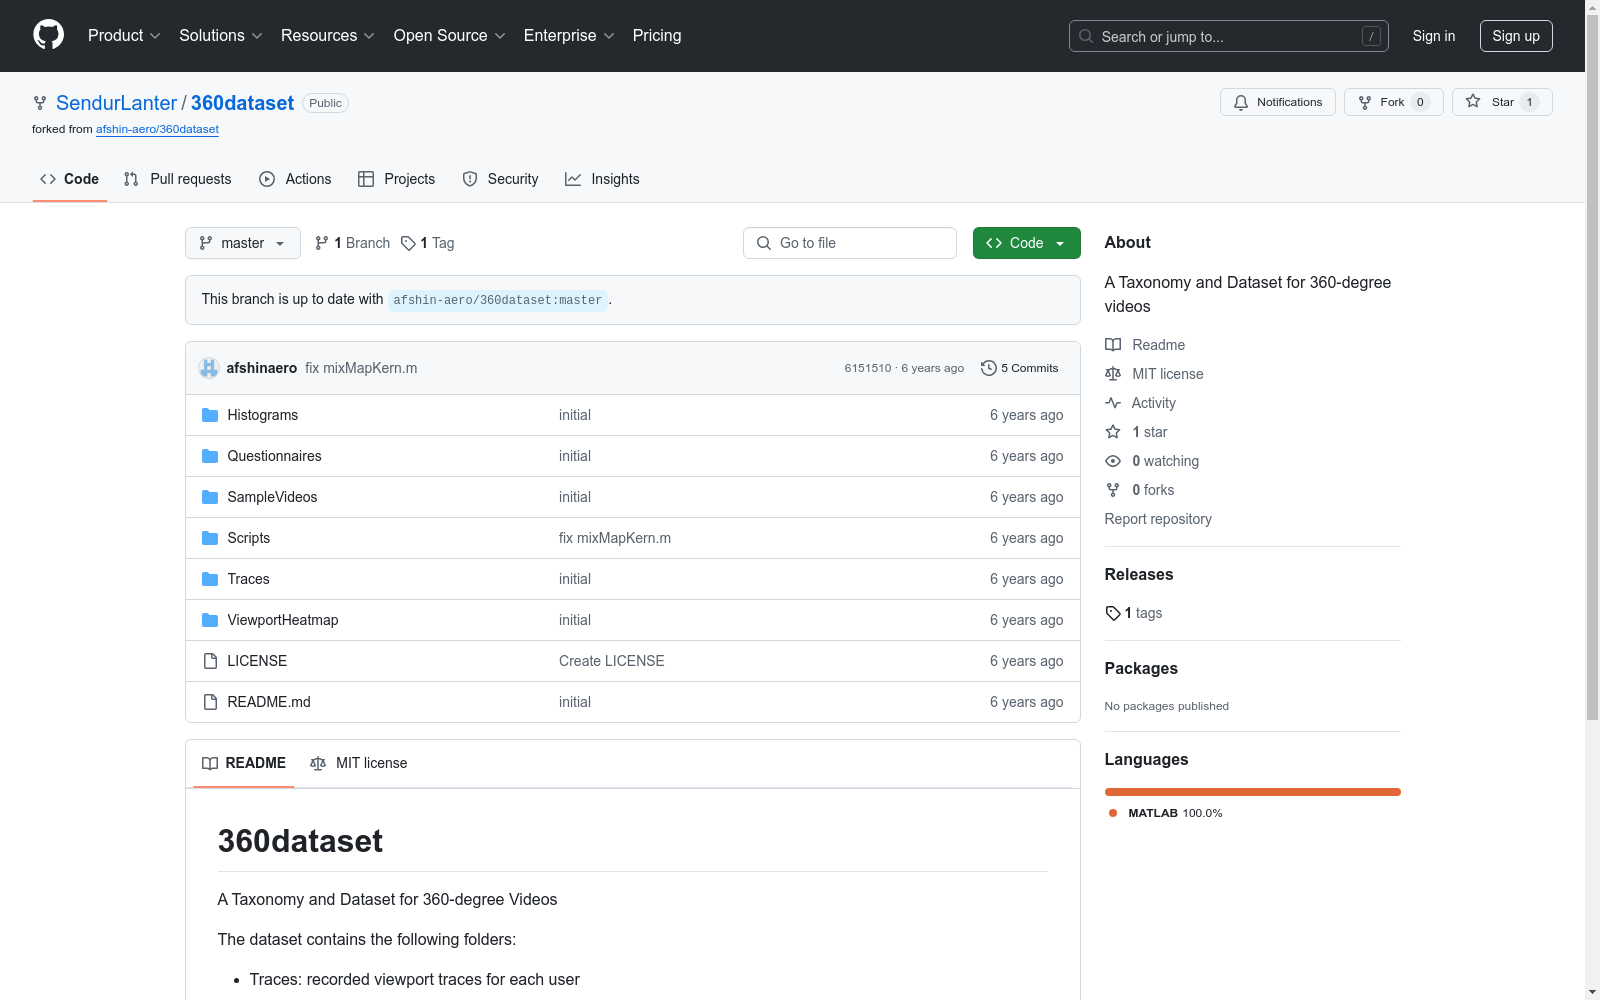Click the ViewportHeatmap folder icon
Image resolution: width=1600 pixels, height=1000 pixels.
[210, 620]
